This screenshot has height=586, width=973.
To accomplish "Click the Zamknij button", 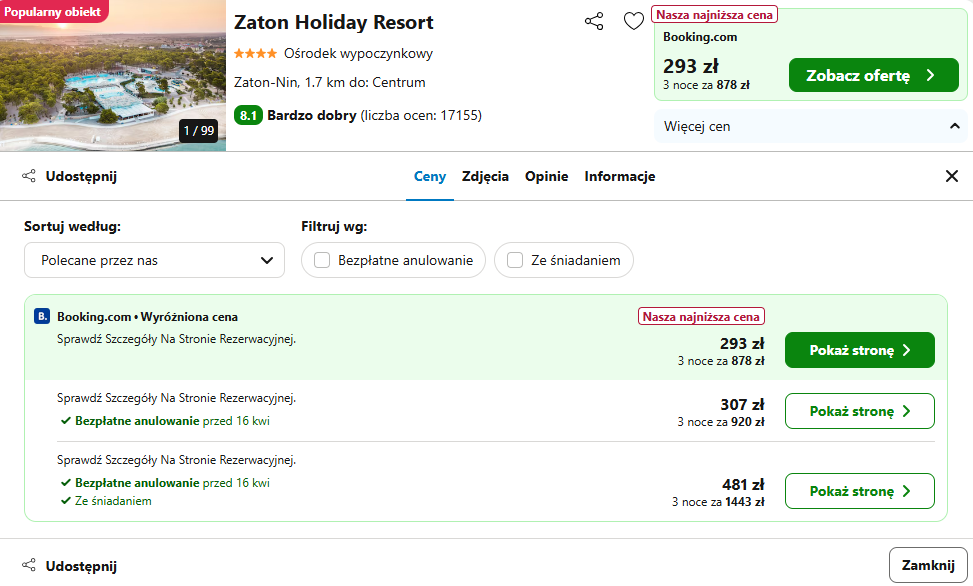I will (928, 565).
